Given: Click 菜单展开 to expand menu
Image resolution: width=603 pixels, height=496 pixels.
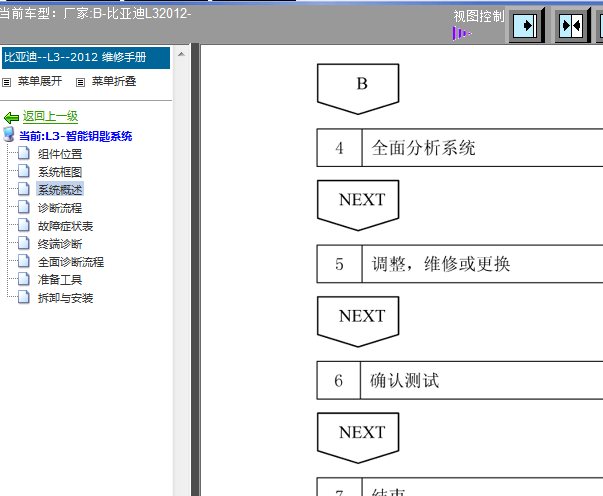Looking at the screenshot, I should 40,81.
